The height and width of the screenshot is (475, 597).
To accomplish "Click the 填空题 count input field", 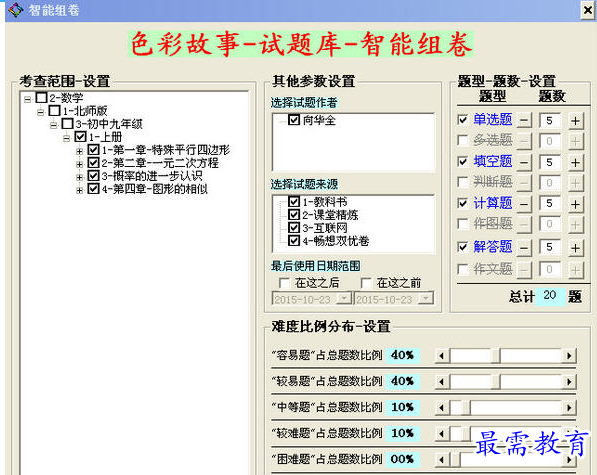I will coord(550,163).
